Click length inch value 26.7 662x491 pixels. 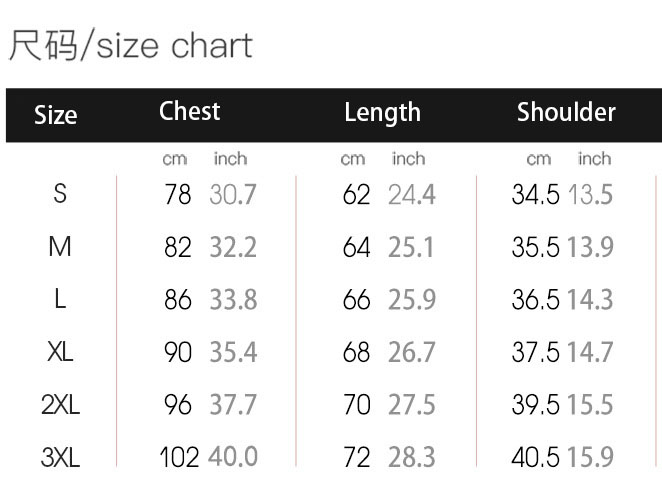point(412,352)
